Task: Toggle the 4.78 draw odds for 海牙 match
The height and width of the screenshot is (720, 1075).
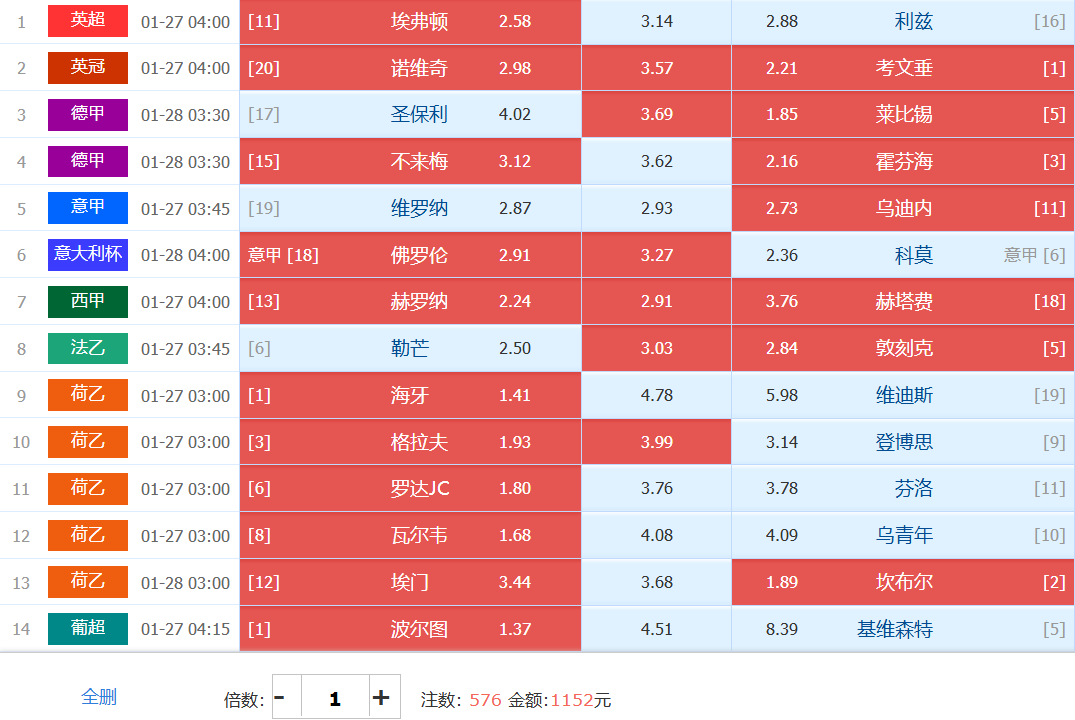Action: coord(656,395)
